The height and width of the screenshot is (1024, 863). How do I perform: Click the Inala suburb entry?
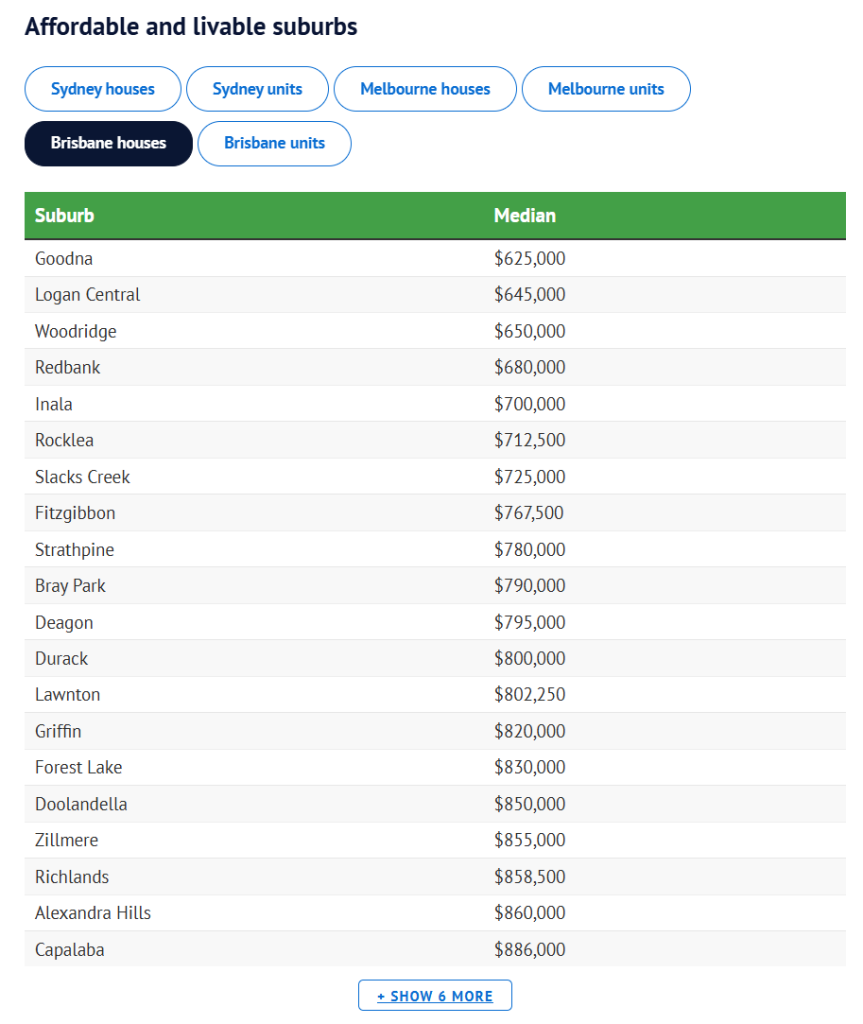(x=435, y=404)
